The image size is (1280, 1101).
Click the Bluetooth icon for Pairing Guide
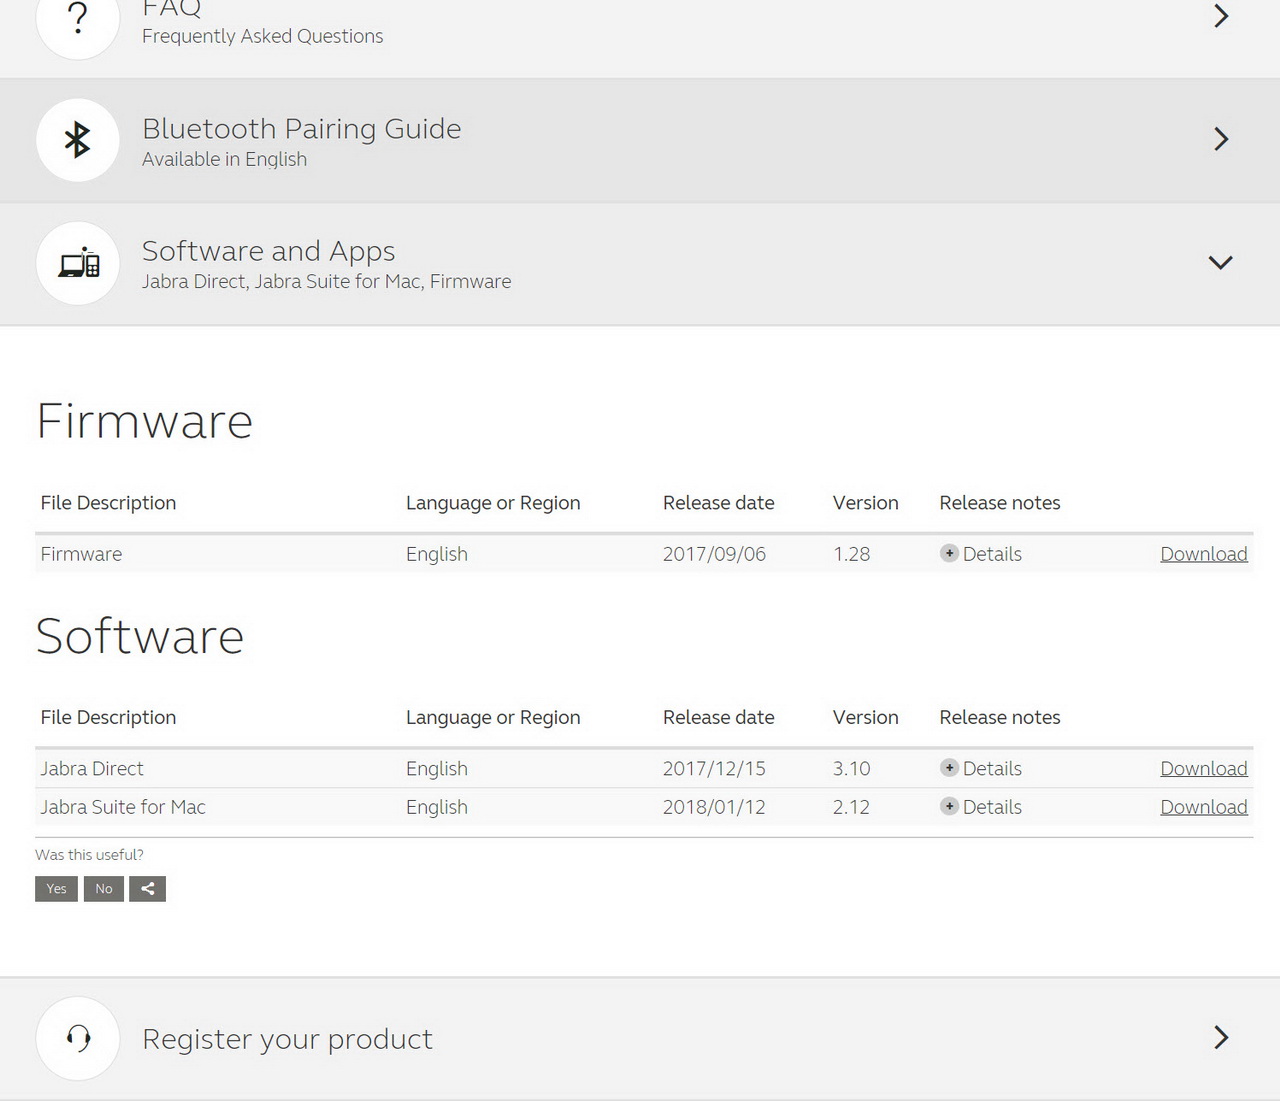(x=78, y=140)
